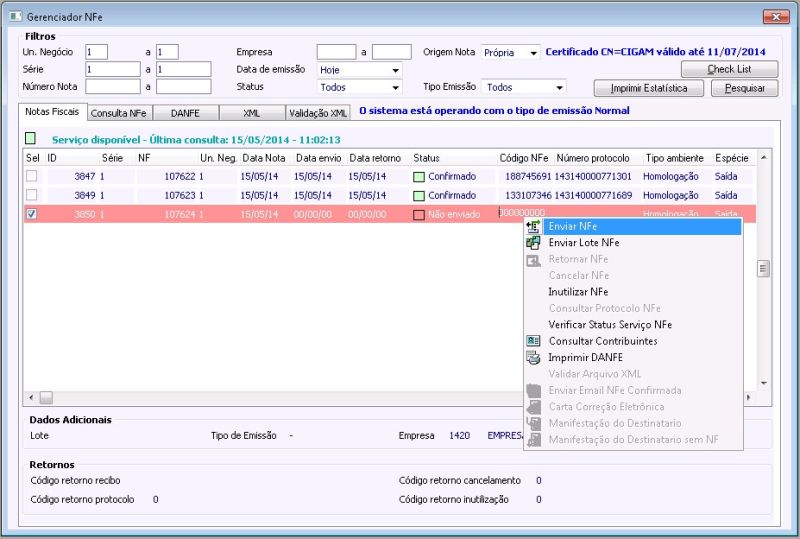Click the Confirmado status square for NF 107622
Viewport: 800px width, 539px height.
[x=419, y=177]
